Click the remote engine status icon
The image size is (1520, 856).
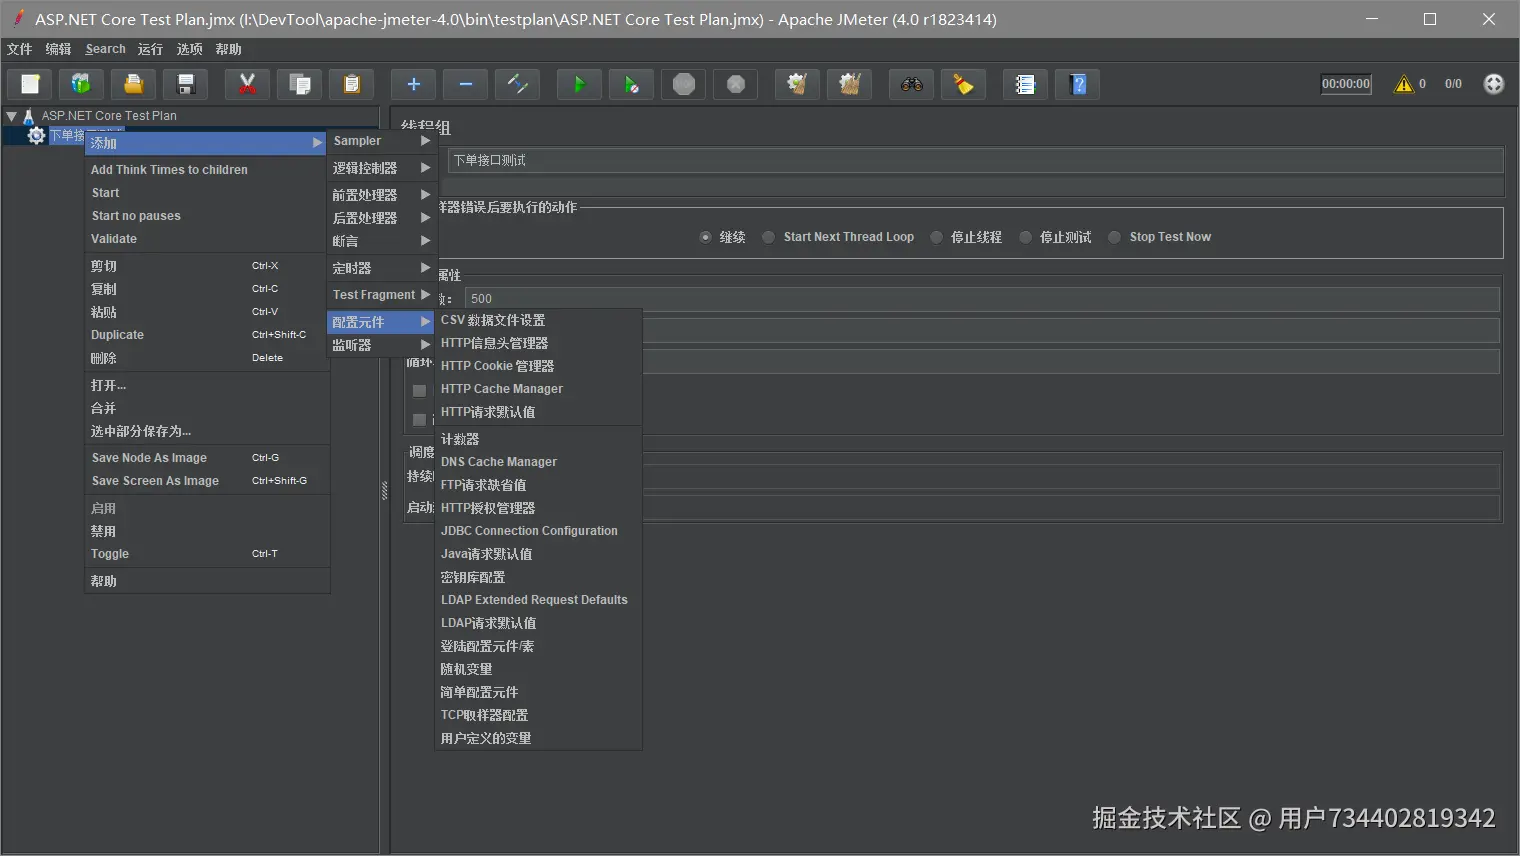(1494, 84)
